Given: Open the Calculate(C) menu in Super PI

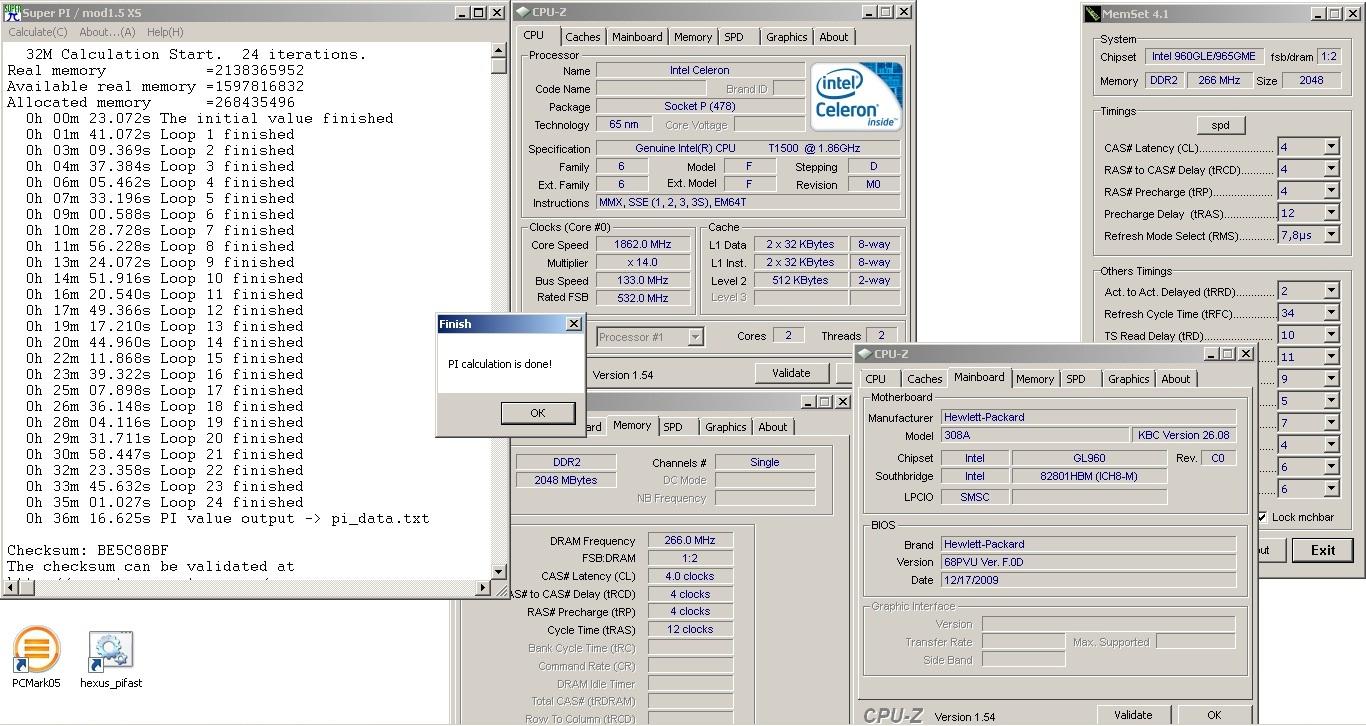Looking at the screenshot, I should 37,32.
